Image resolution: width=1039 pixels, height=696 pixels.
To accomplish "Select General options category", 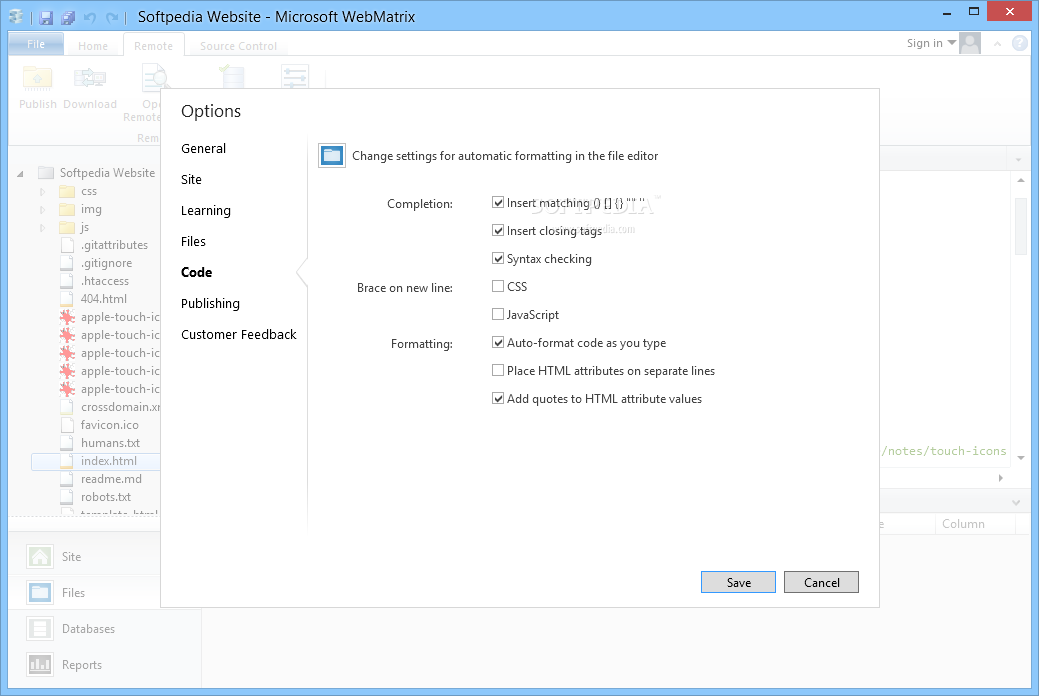I will click(x=203, y=148).
